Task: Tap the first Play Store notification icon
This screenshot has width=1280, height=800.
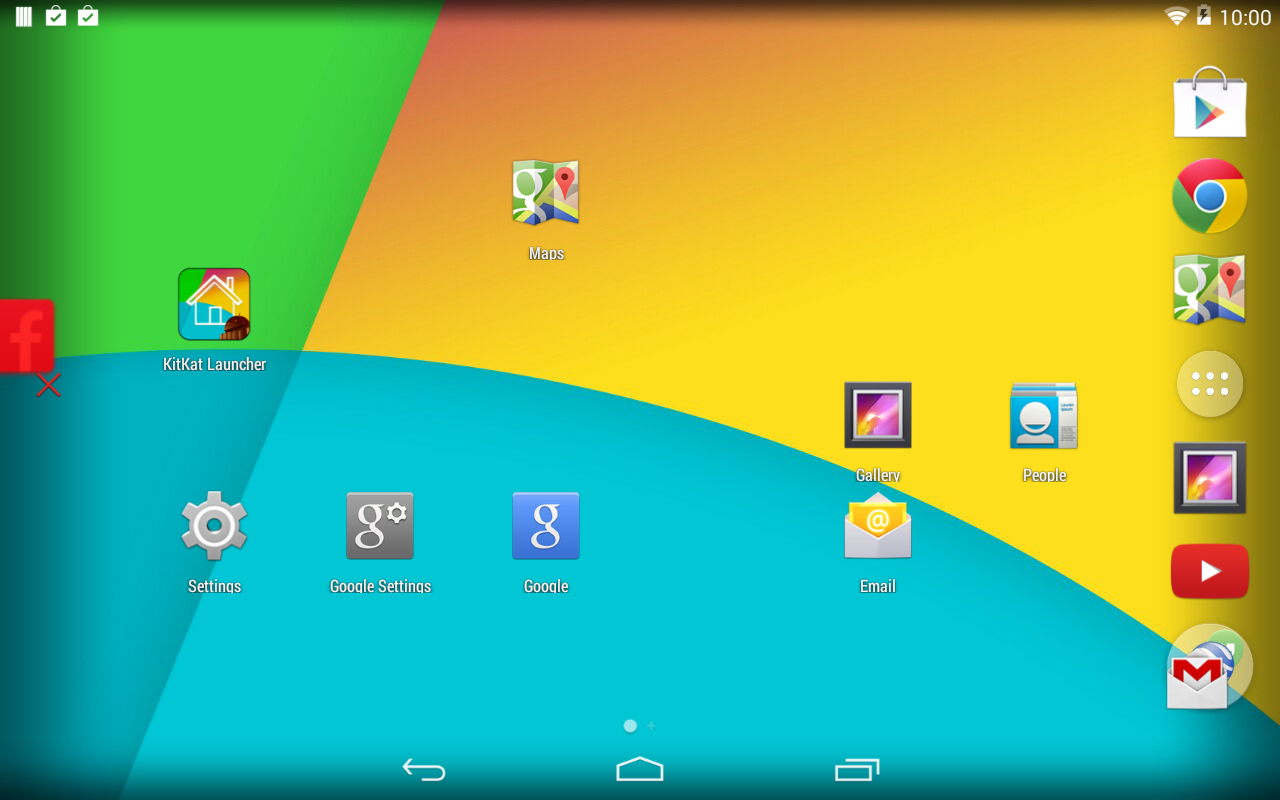Action: click(56, 16)
